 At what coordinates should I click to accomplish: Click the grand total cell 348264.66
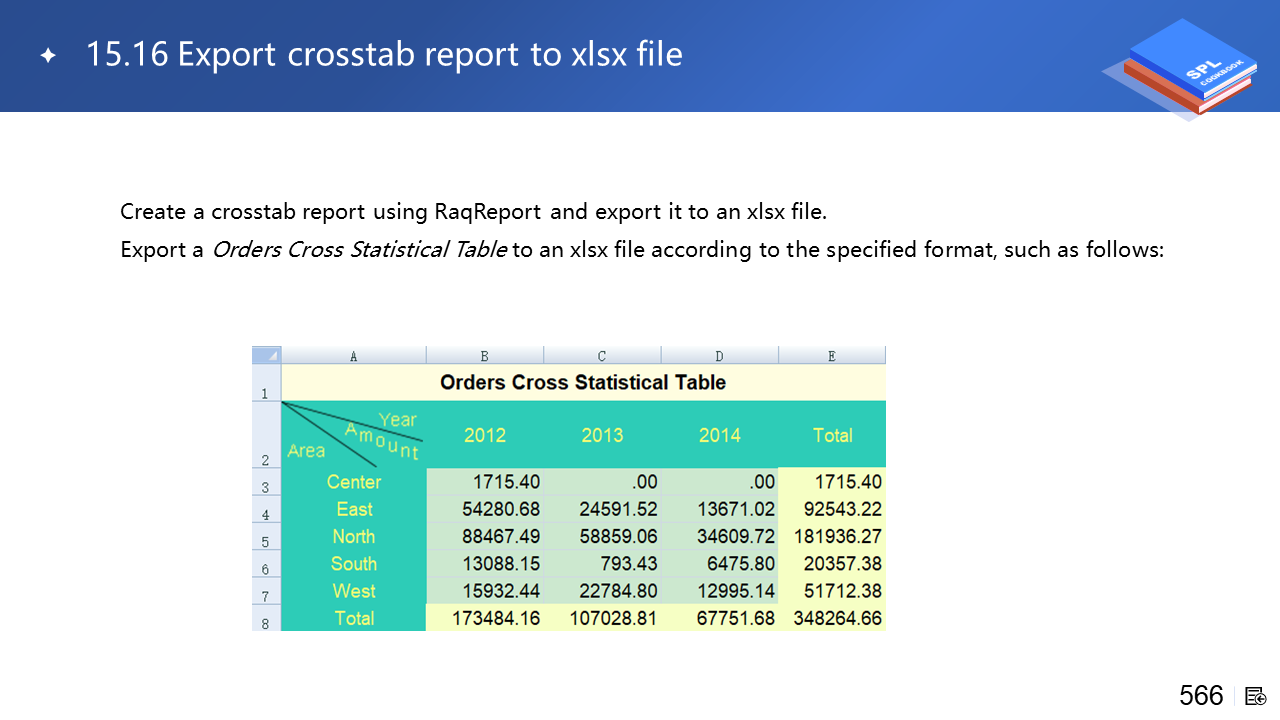pyautogui.click(x=837, y=618)
